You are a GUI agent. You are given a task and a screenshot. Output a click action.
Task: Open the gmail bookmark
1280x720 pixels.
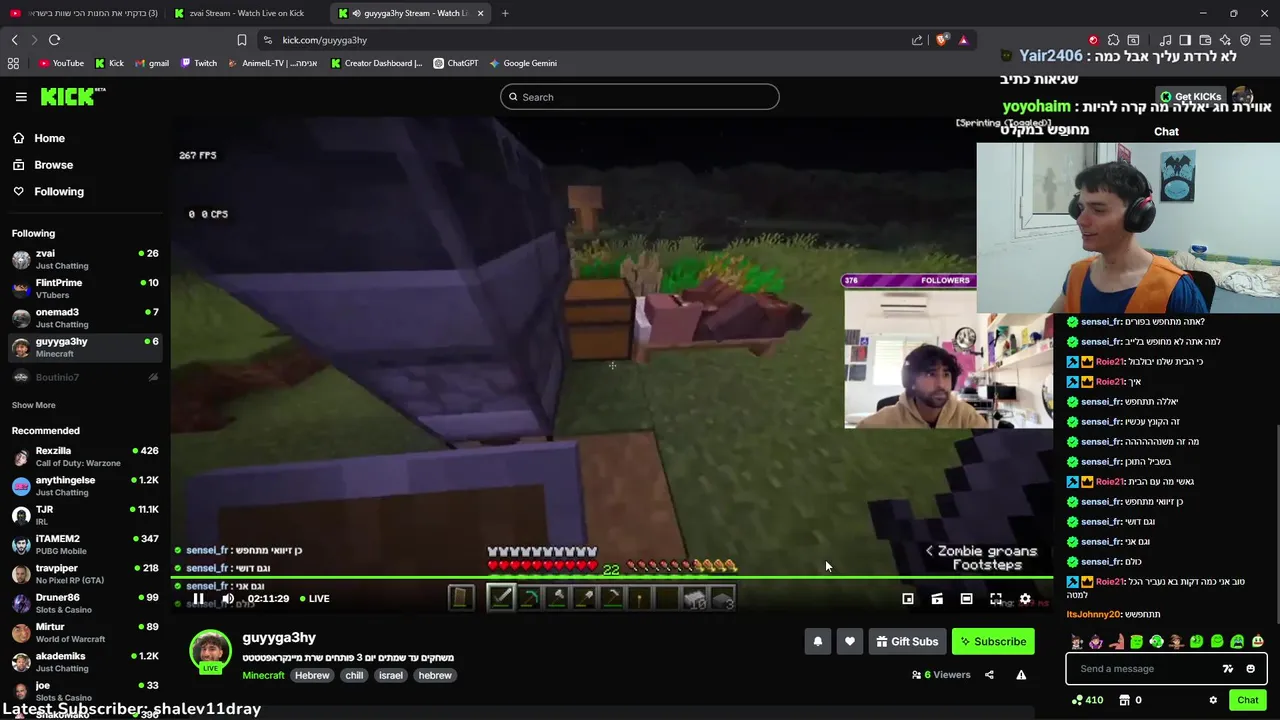[152, 63]
